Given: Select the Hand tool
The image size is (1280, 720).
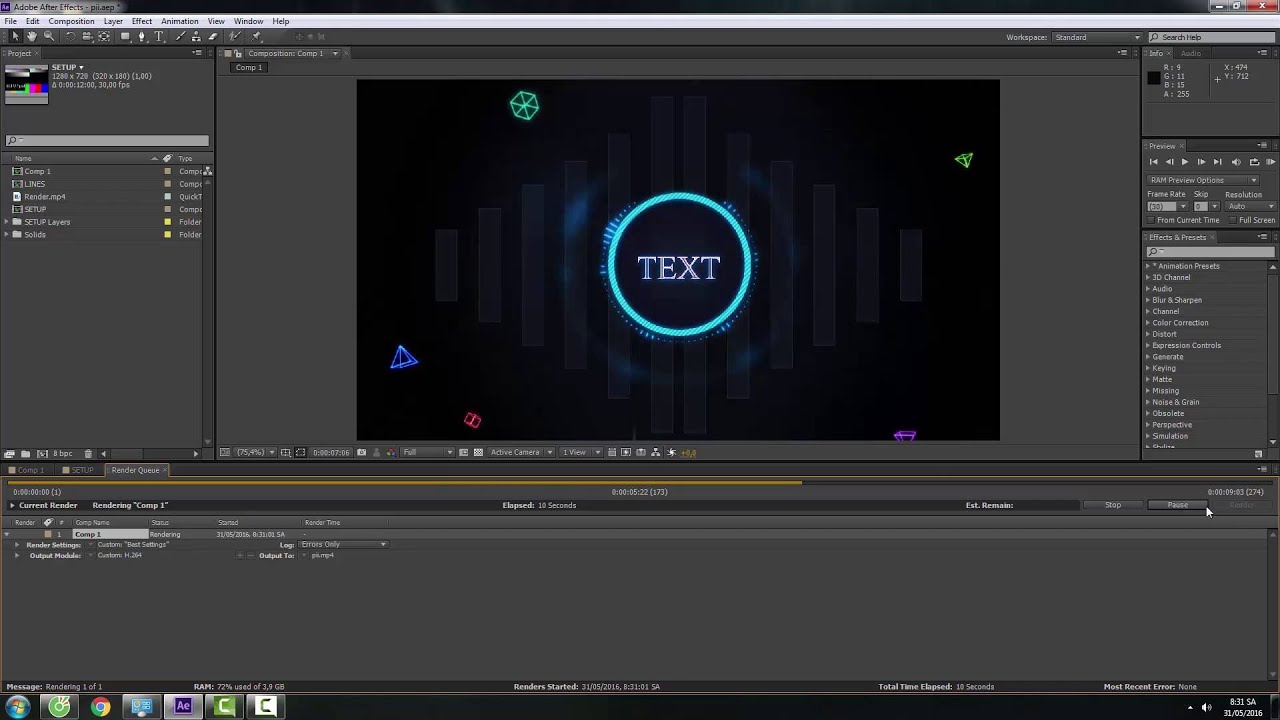Looking at the screenshot, I should (31, 37).
